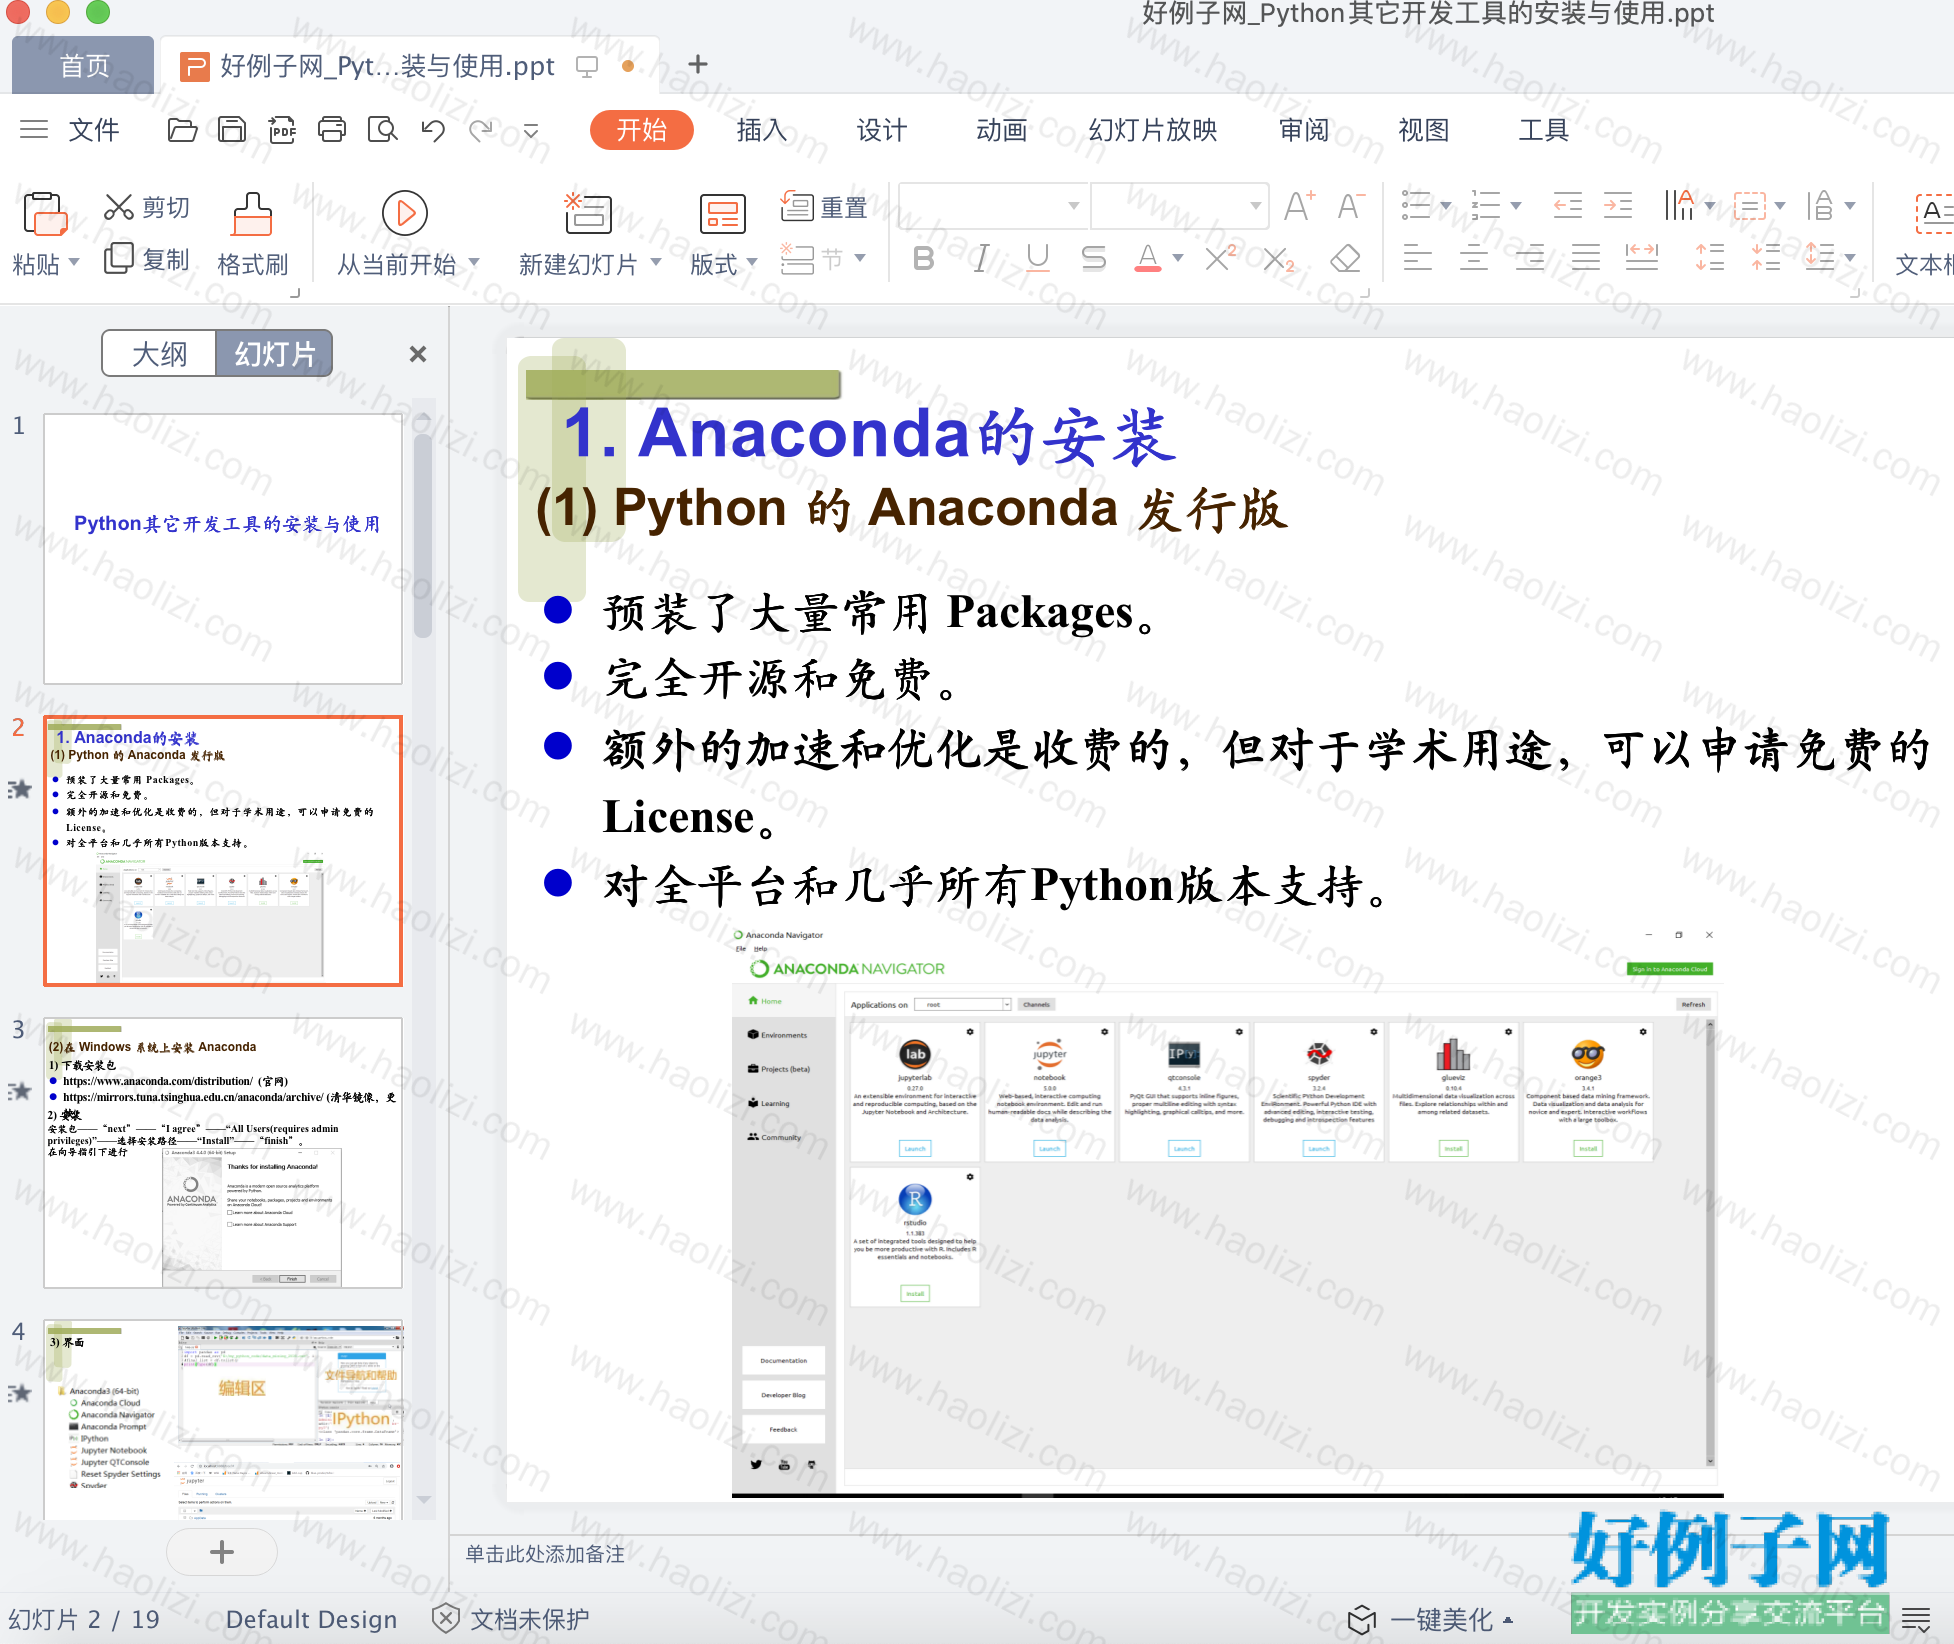Image resolution: width=1954 pixels, height=1644 pixels.
Task: Toggle bold formatting
Action: 924,259
